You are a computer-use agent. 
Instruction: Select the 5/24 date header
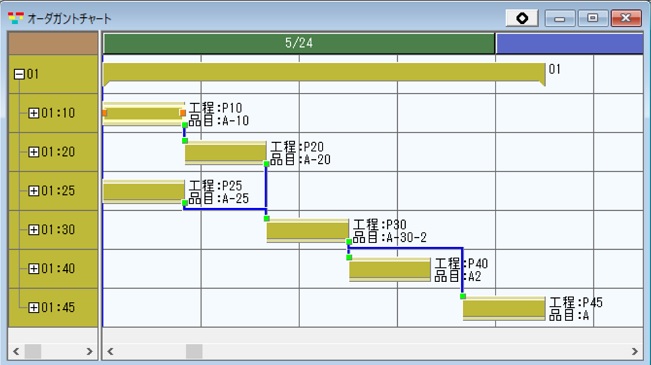pyautogui.click(x=299, y=43)
